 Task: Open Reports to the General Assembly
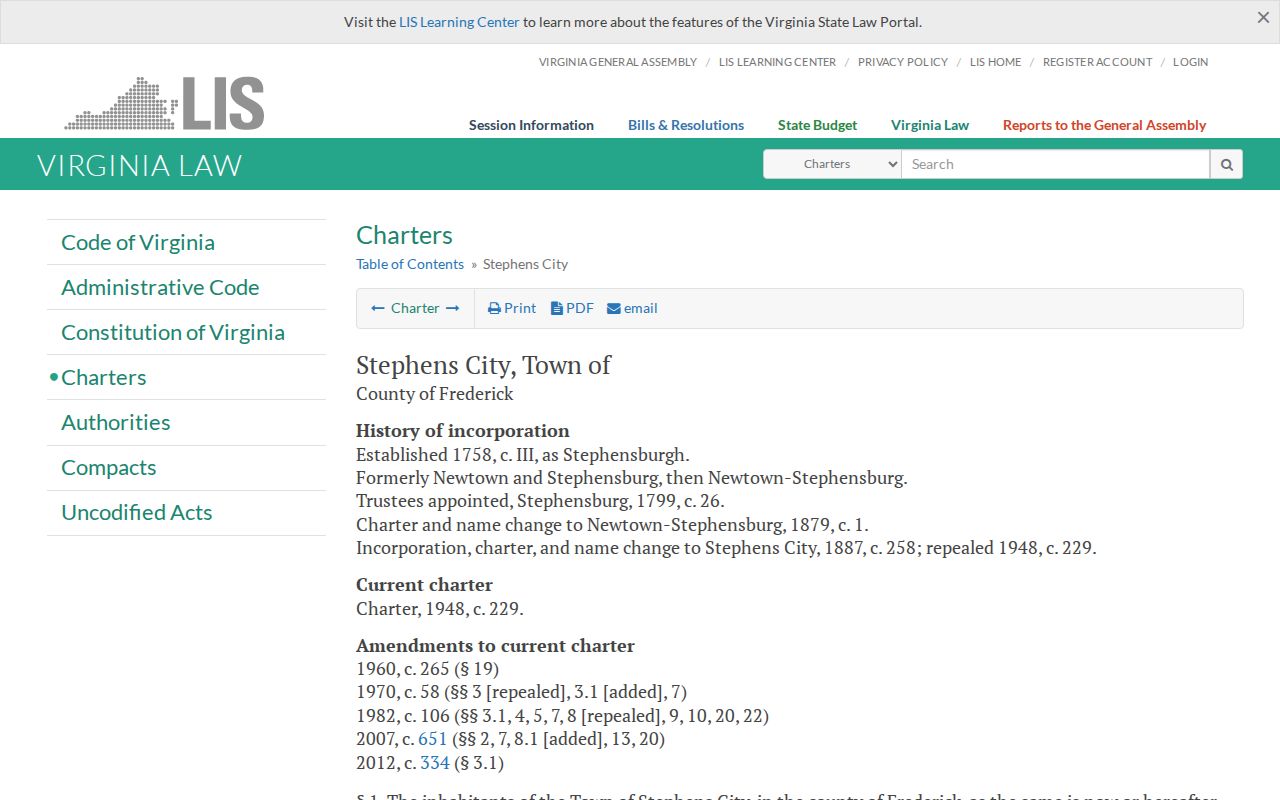1104,125
